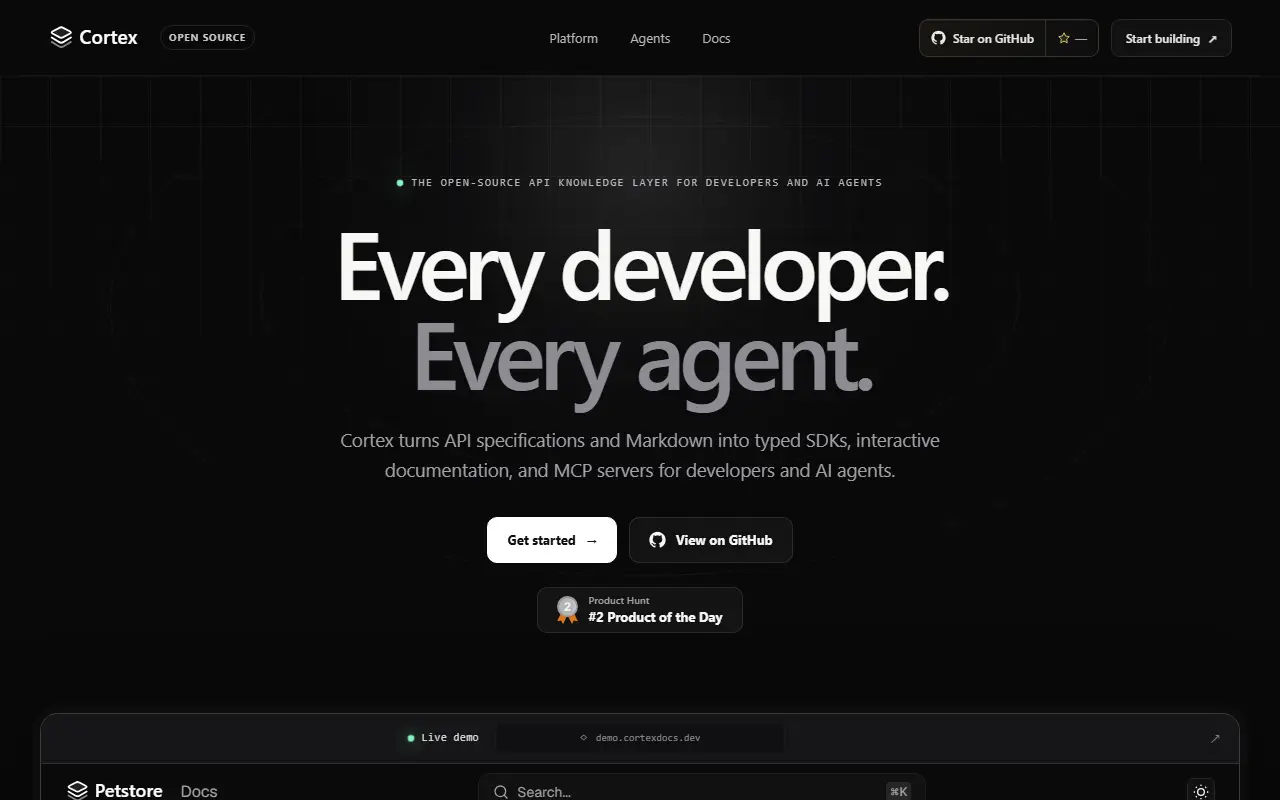Open the Petstore Docs tab
This screenshot has height=800, width=1280.
tap(199, 791)
